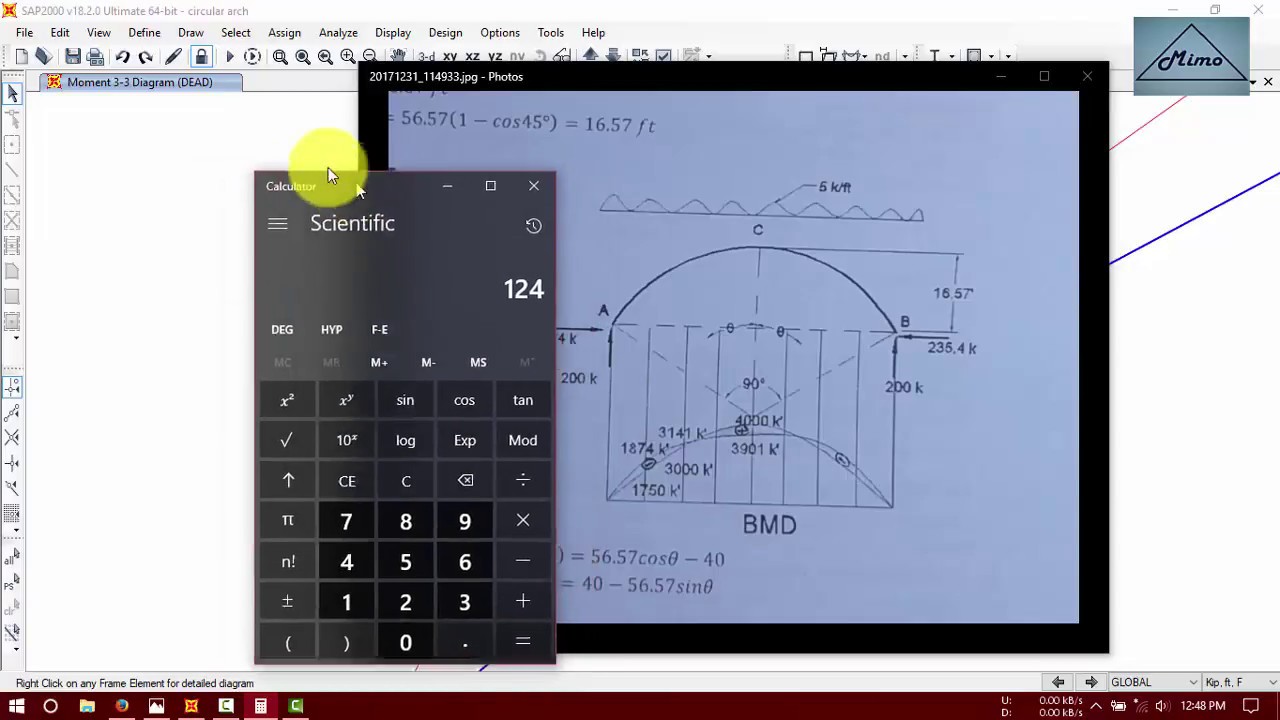The height and width of the screenshot is (720, 1280).
Task: Click the Save icon in SAP2000 toolbar
Action: pos(73,57)
